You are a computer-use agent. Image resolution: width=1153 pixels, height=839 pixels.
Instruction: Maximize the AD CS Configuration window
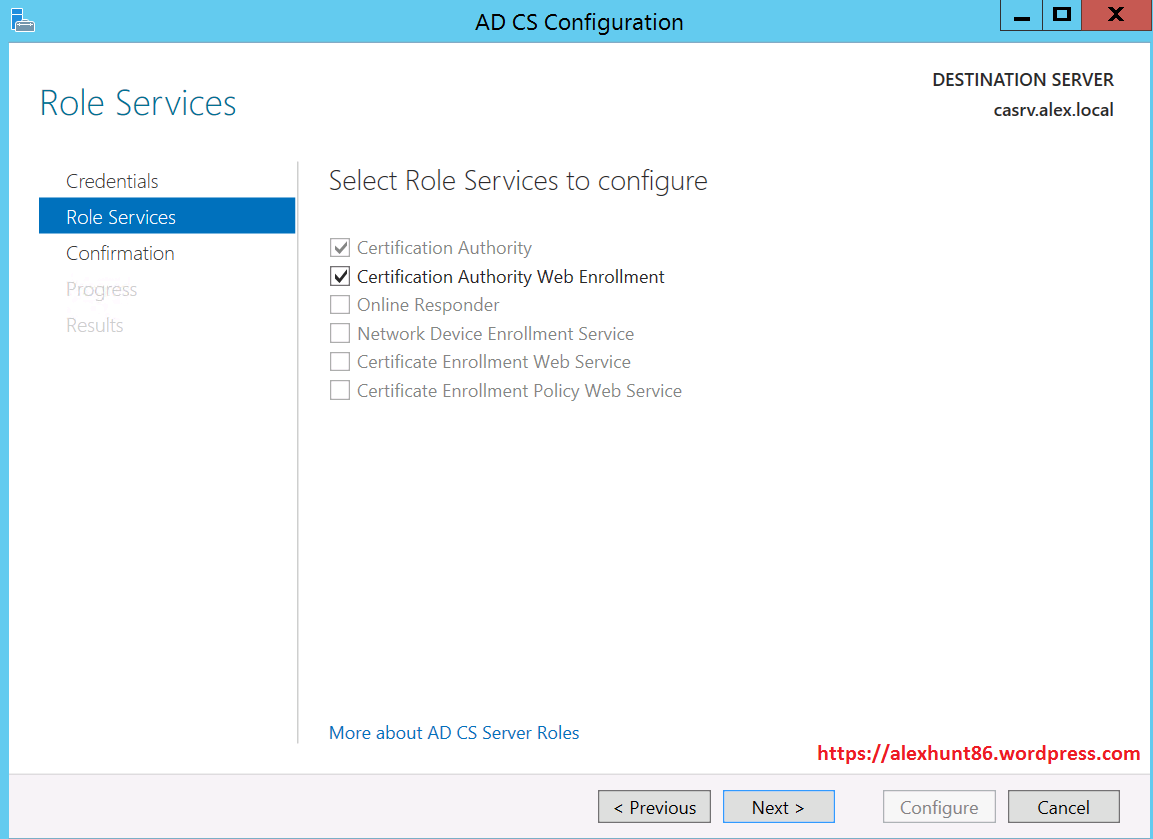(1062, 17)
